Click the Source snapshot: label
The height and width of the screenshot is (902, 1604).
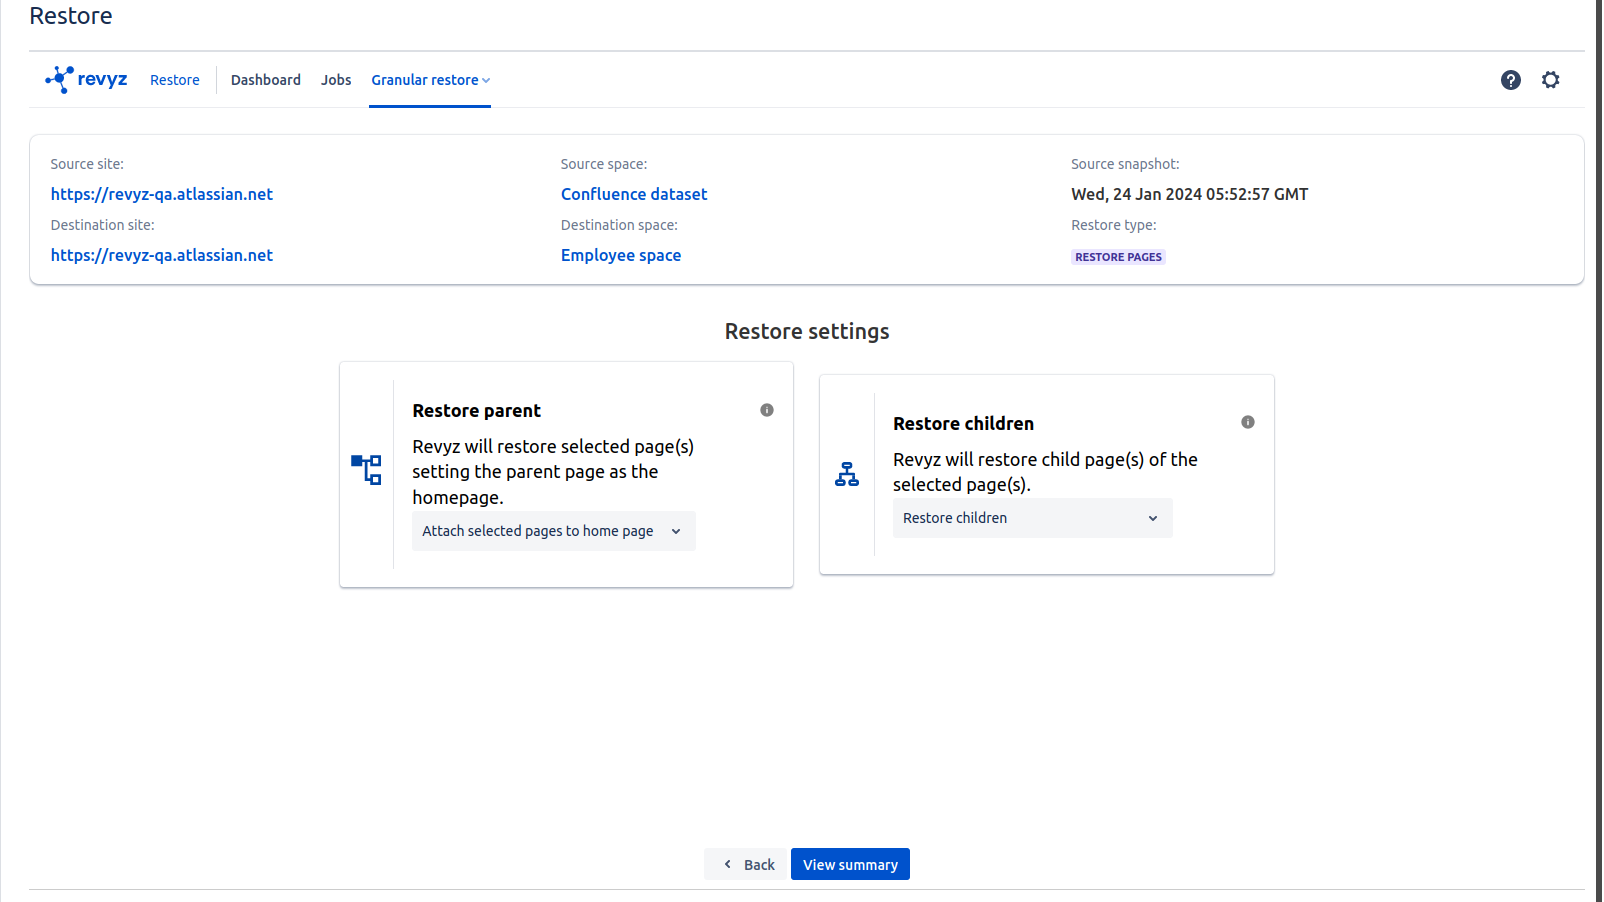click(x=1125, y=164)
